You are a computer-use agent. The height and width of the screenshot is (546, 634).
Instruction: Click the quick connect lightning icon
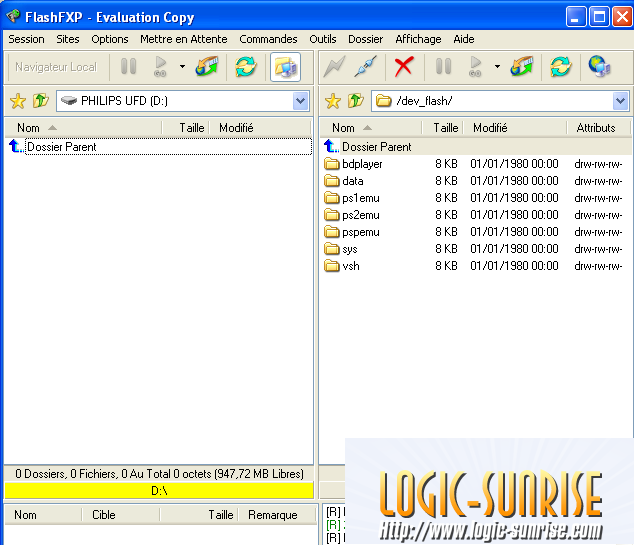(x=334, y=66)
